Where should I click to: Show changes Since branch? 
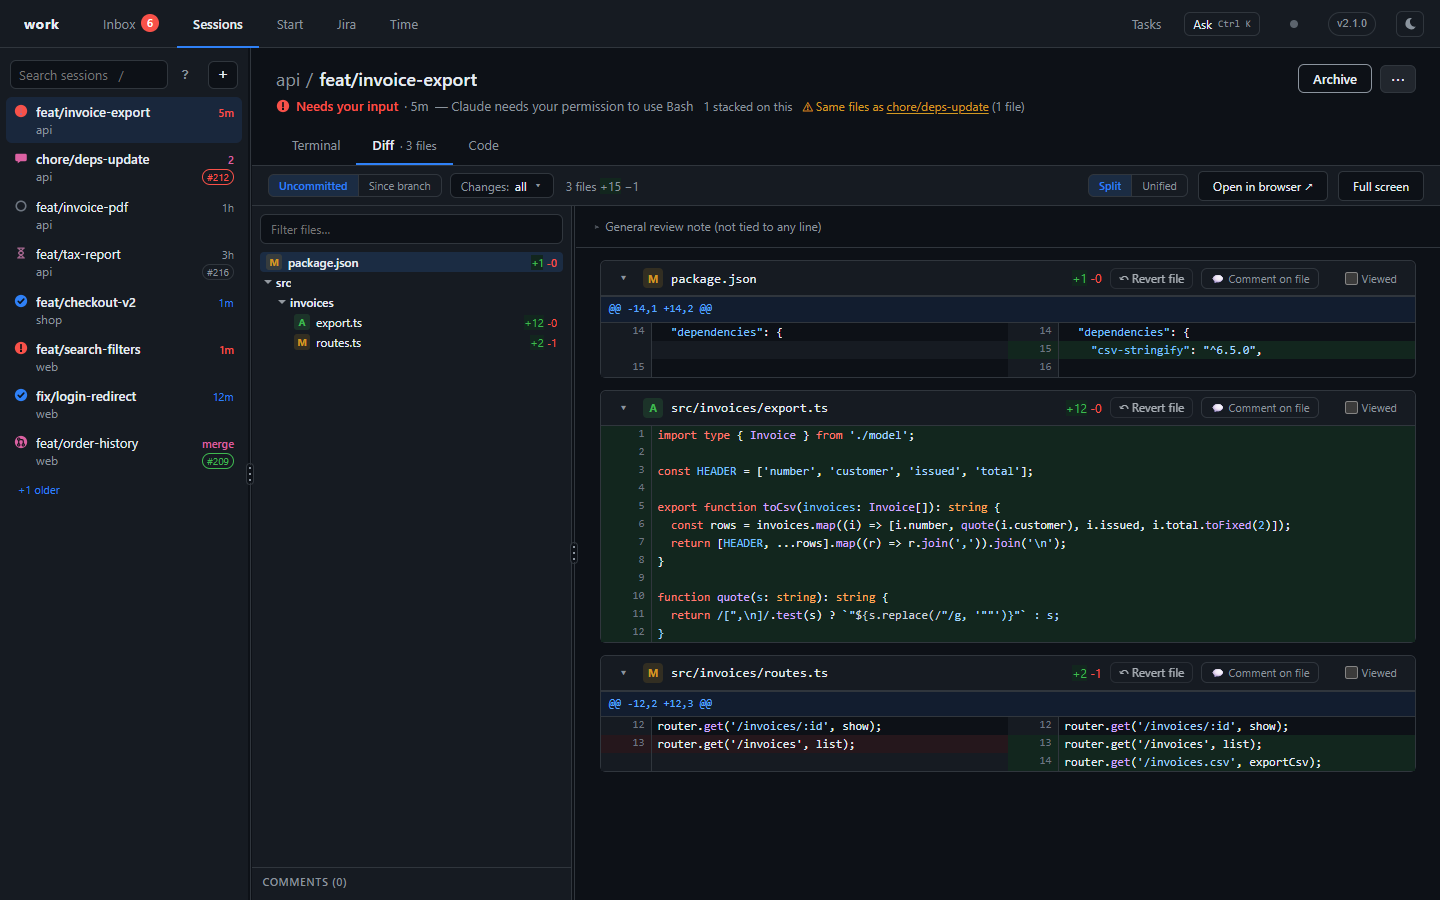400,186
